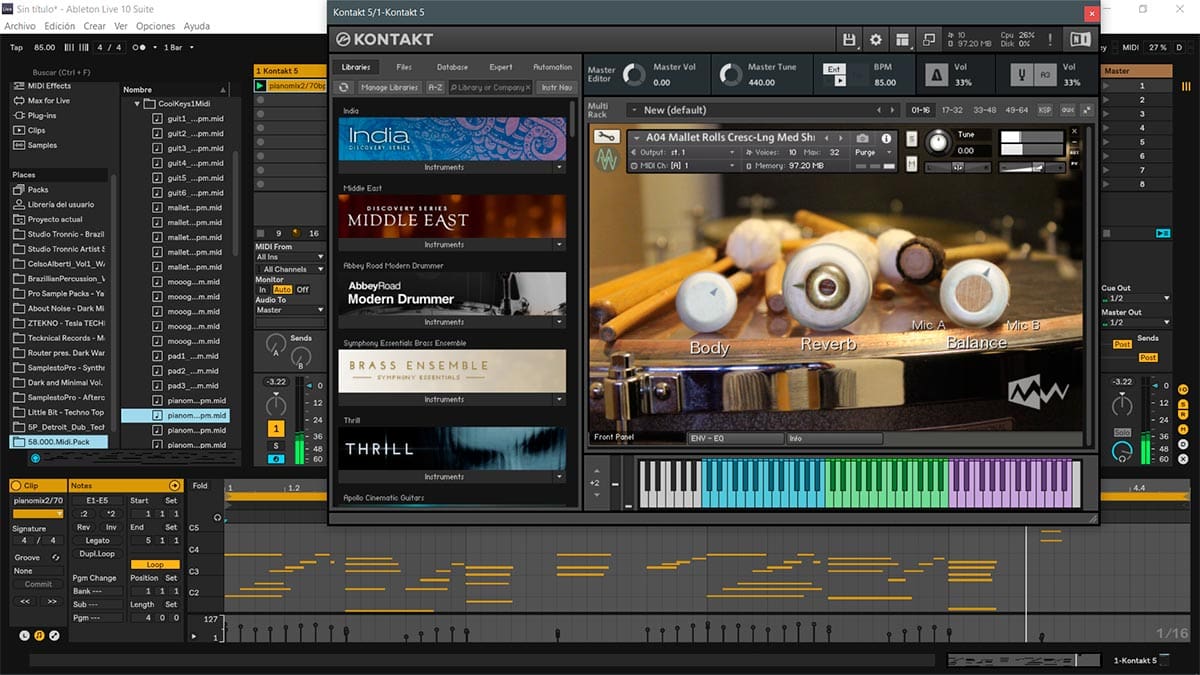Click the tuning fork reference tone icon
The image size is (1200, 675).
tap(1022, 75)
